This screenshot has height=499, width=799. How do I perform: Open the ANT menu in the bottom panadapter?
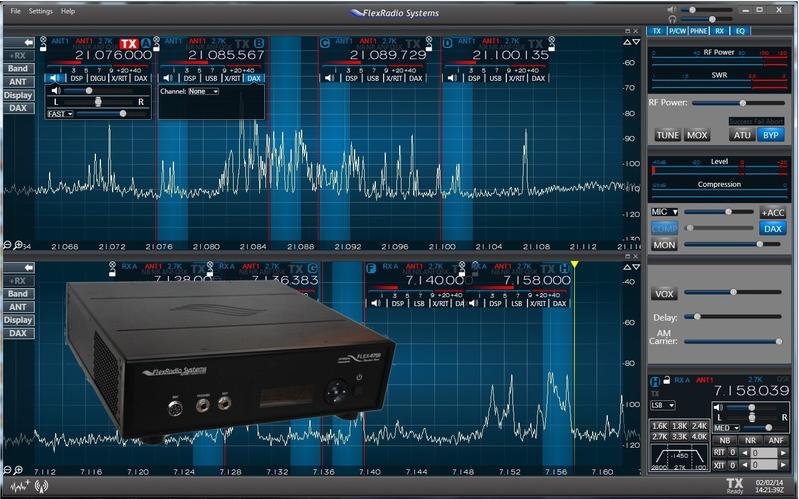(x=18, y=307)
